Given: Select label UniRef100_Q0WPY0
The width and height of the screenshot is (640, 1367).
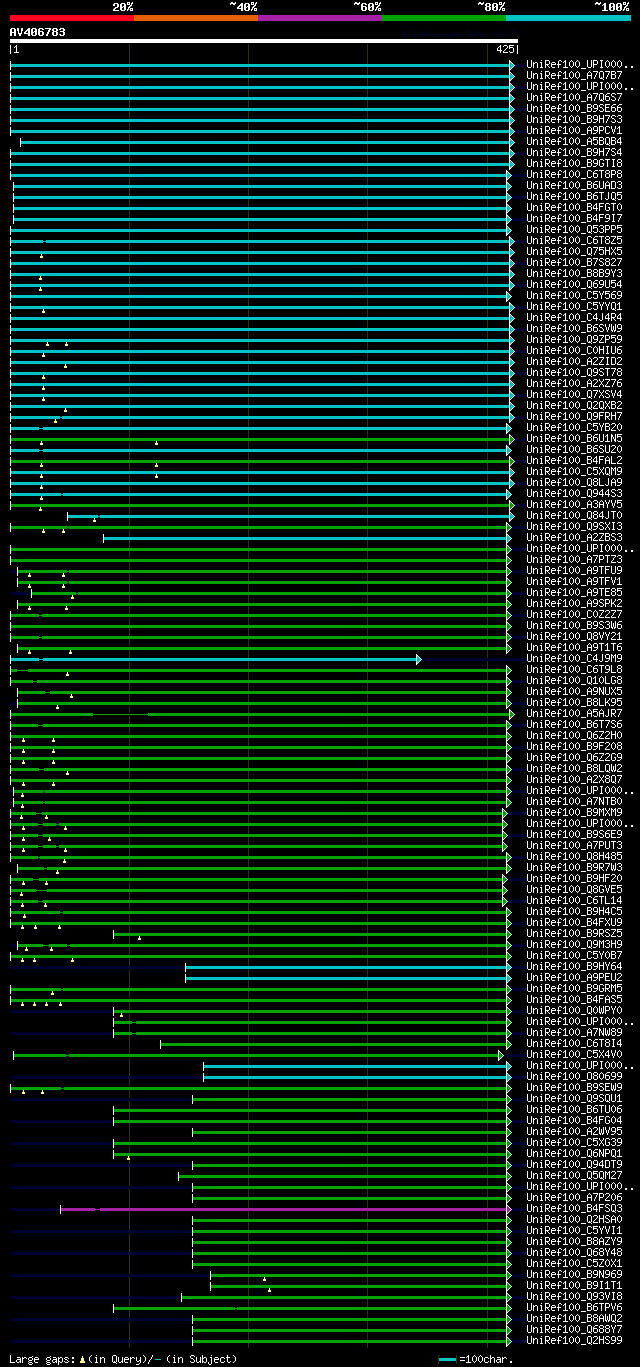Looking at the screenshot, I should tap(574, 1011).
